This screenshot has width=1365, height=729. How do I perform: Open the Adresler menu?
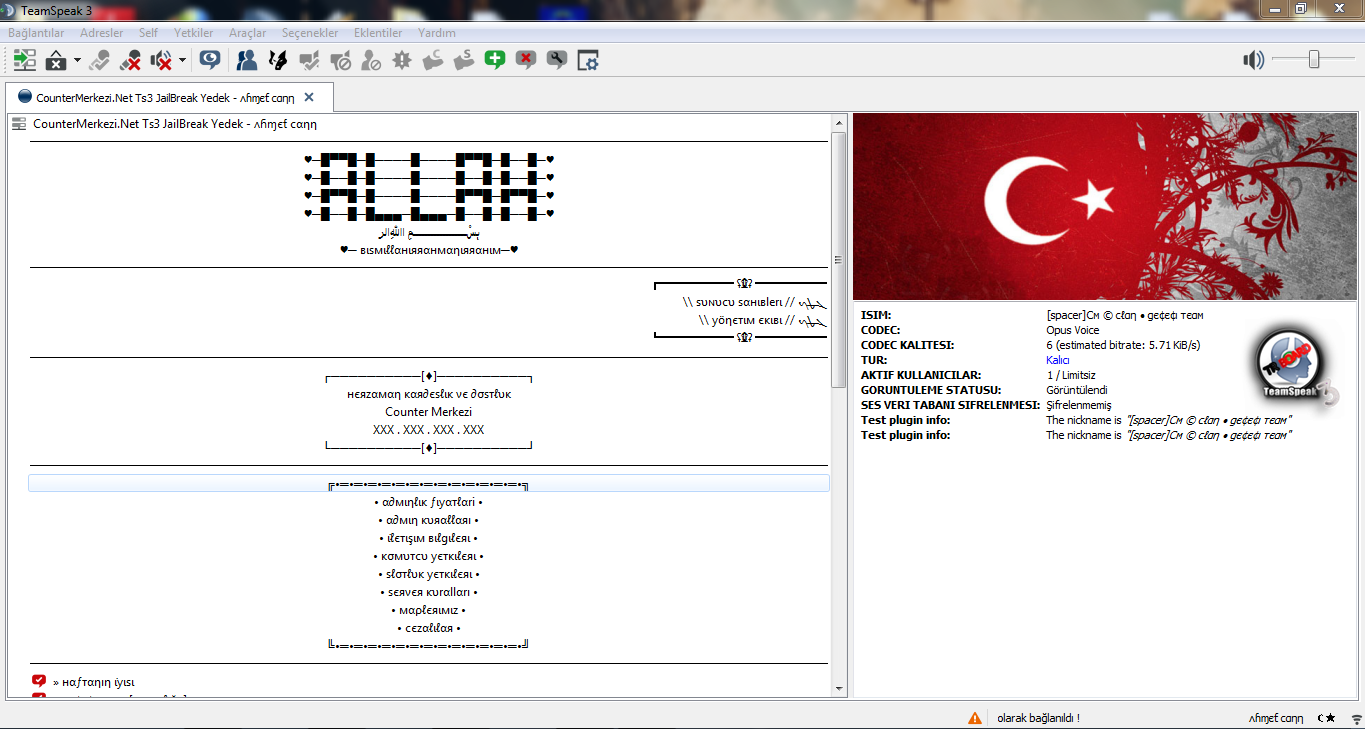click(102, 33)
